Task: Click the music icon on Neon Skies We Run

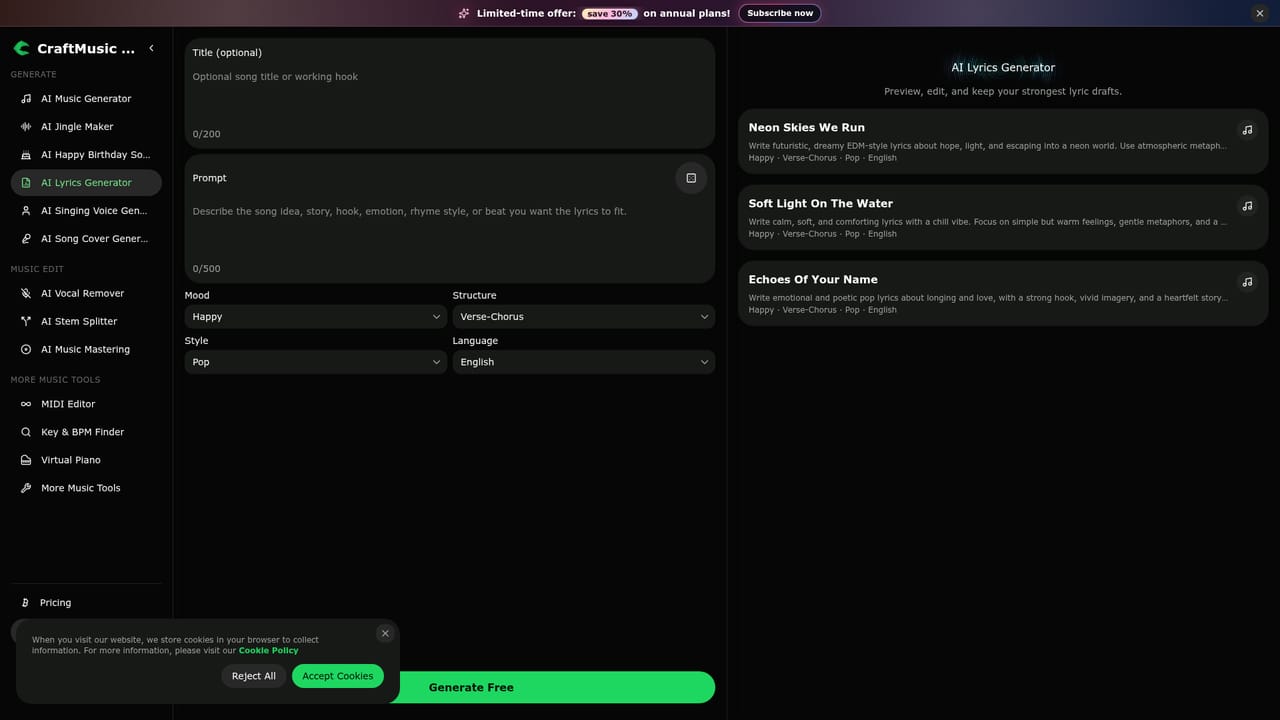Action: pos(1247,130)
